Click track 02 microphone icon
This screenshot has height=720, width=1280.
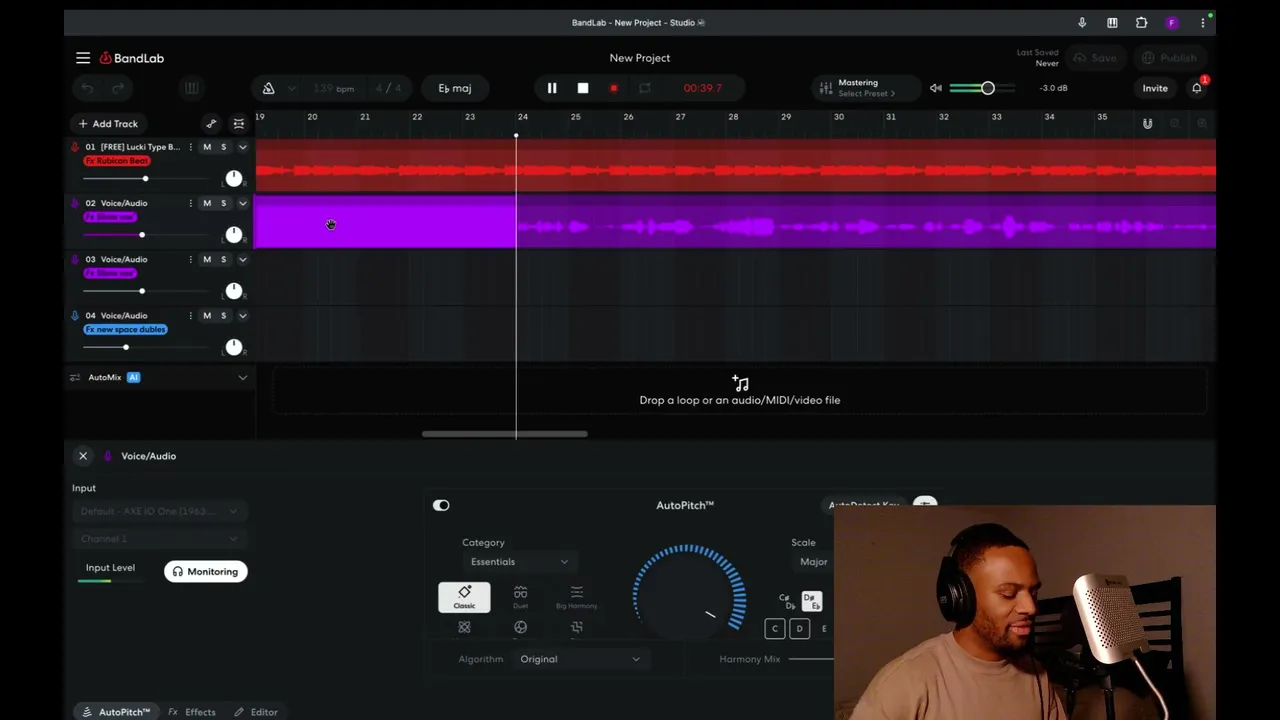point(75,203)
